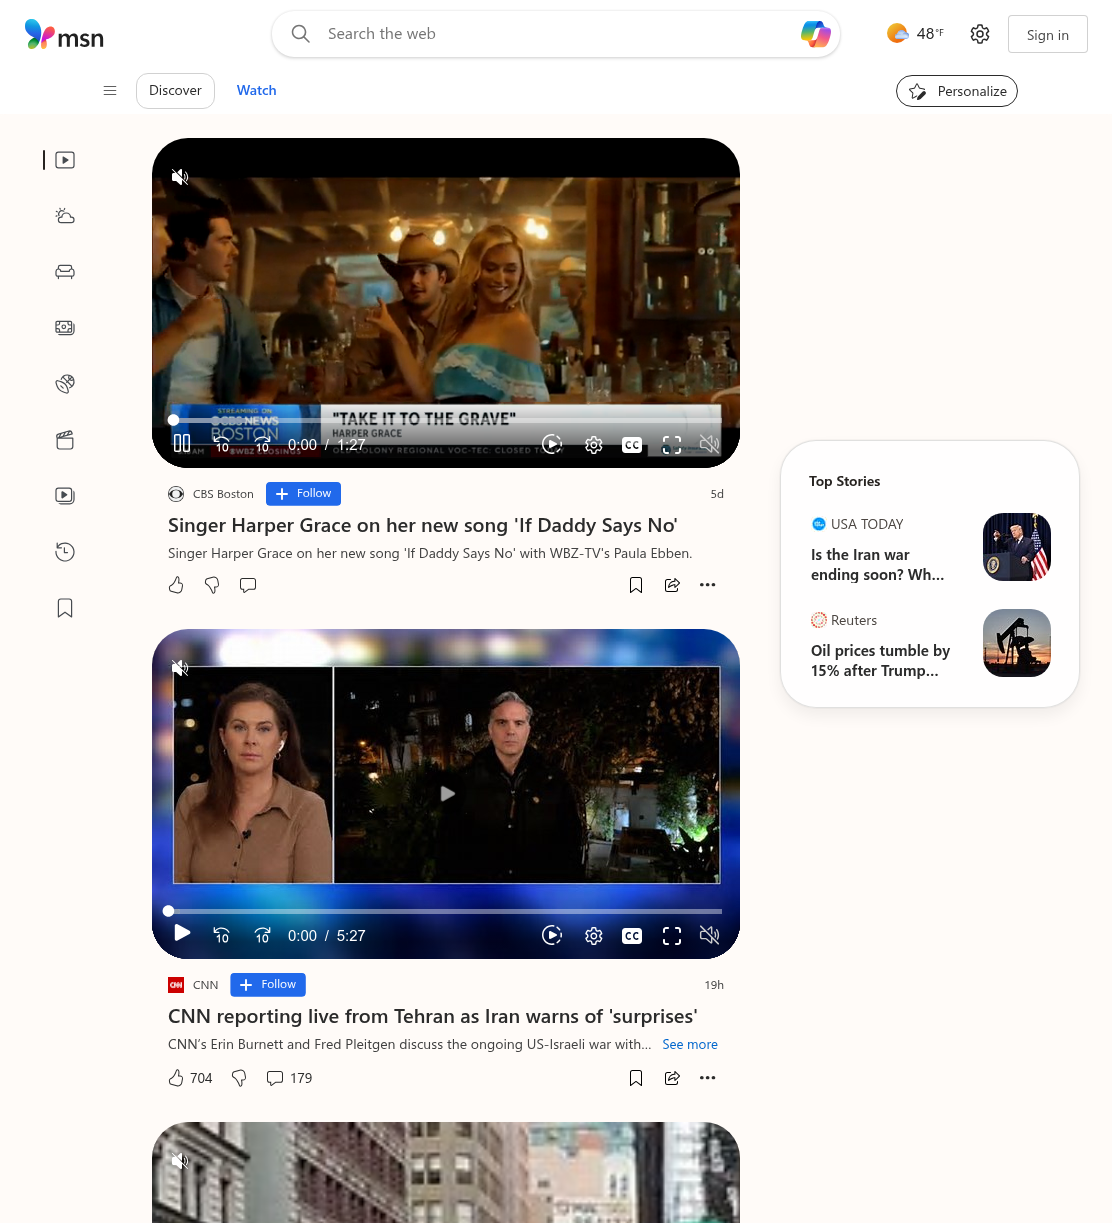Click the Copilot icon in search bar

click(x=816, y=34)
